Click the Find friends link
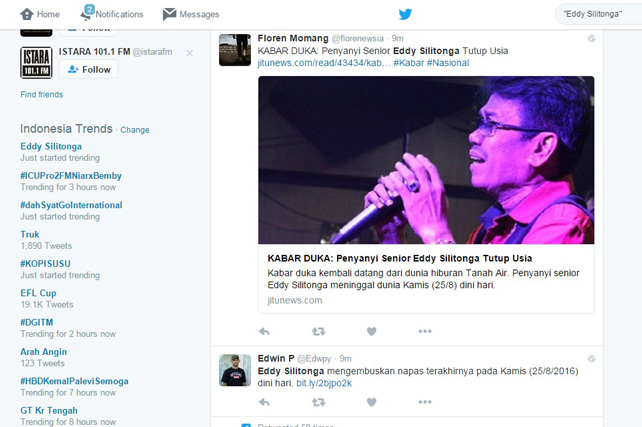The image size is (642, 427). pyautogui.click(x=42, y=95)
